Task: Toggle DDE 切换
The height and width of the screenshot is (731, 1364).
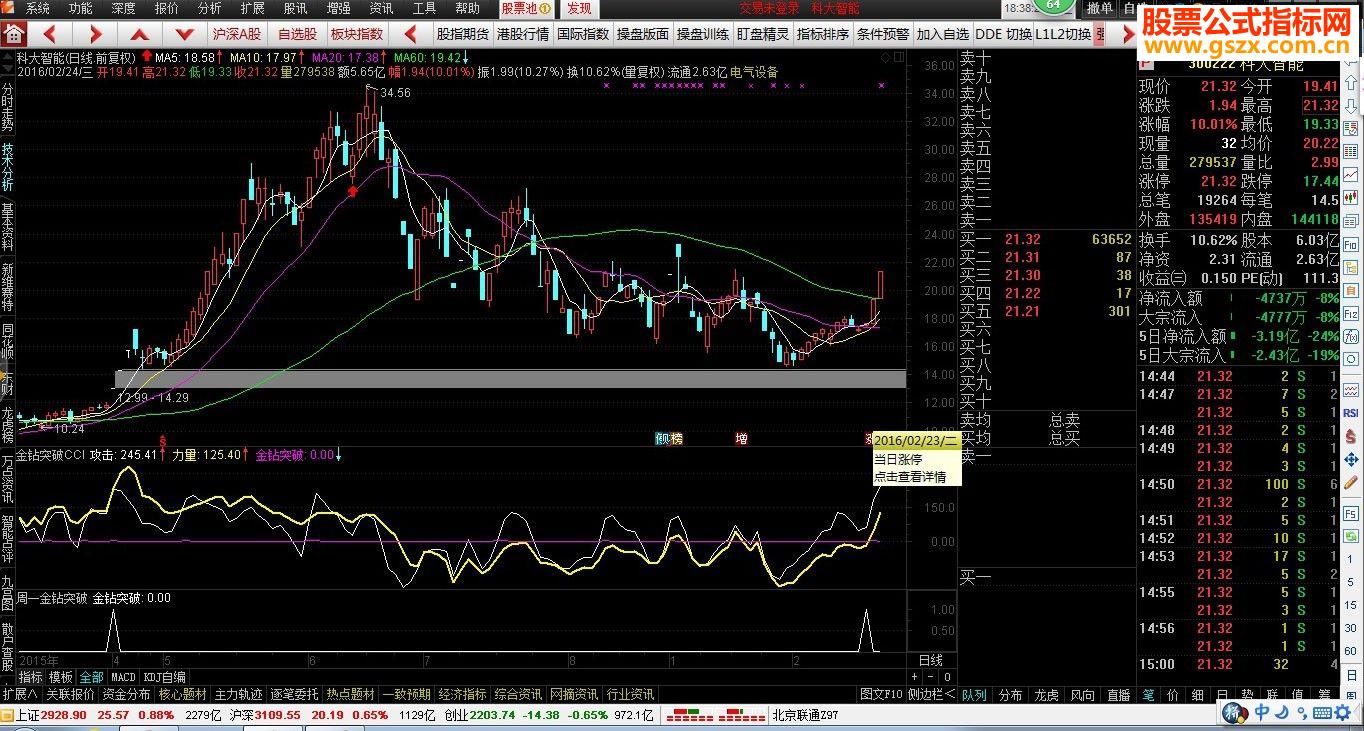Action: click(1003, 33)
